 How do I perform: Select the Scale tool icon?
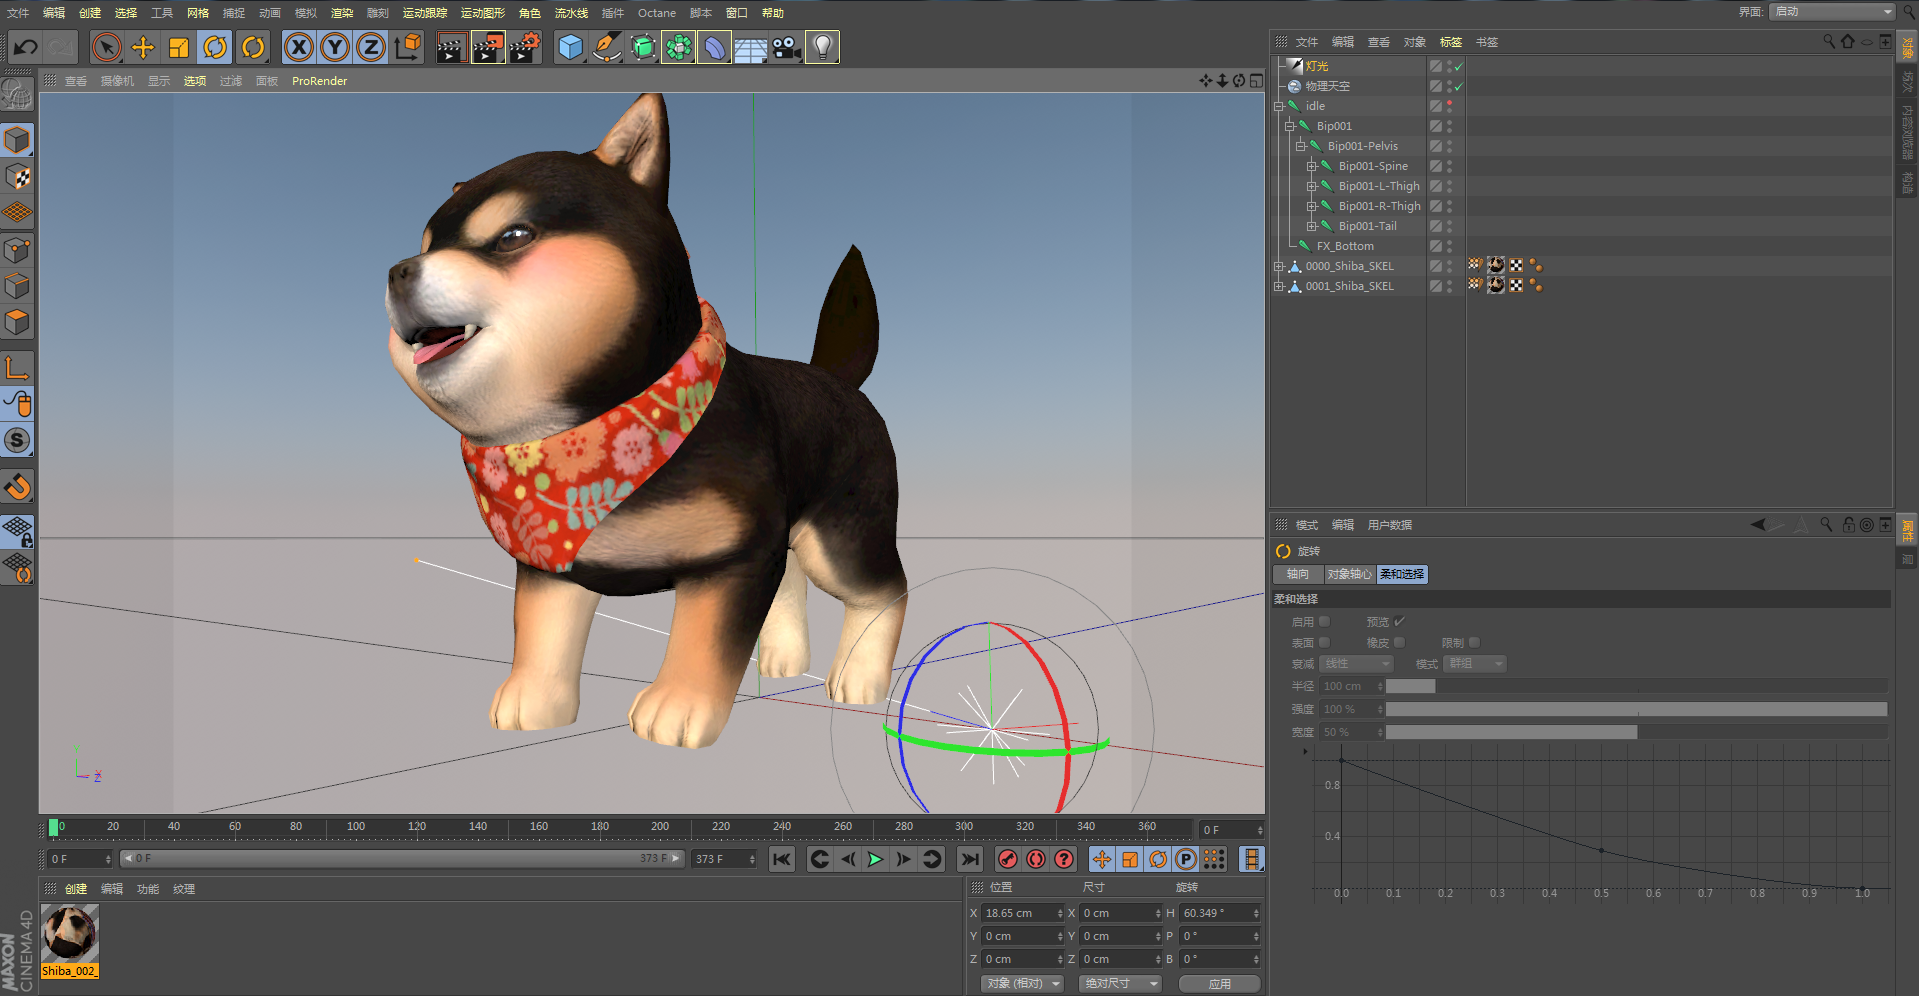tap(179, 47)
